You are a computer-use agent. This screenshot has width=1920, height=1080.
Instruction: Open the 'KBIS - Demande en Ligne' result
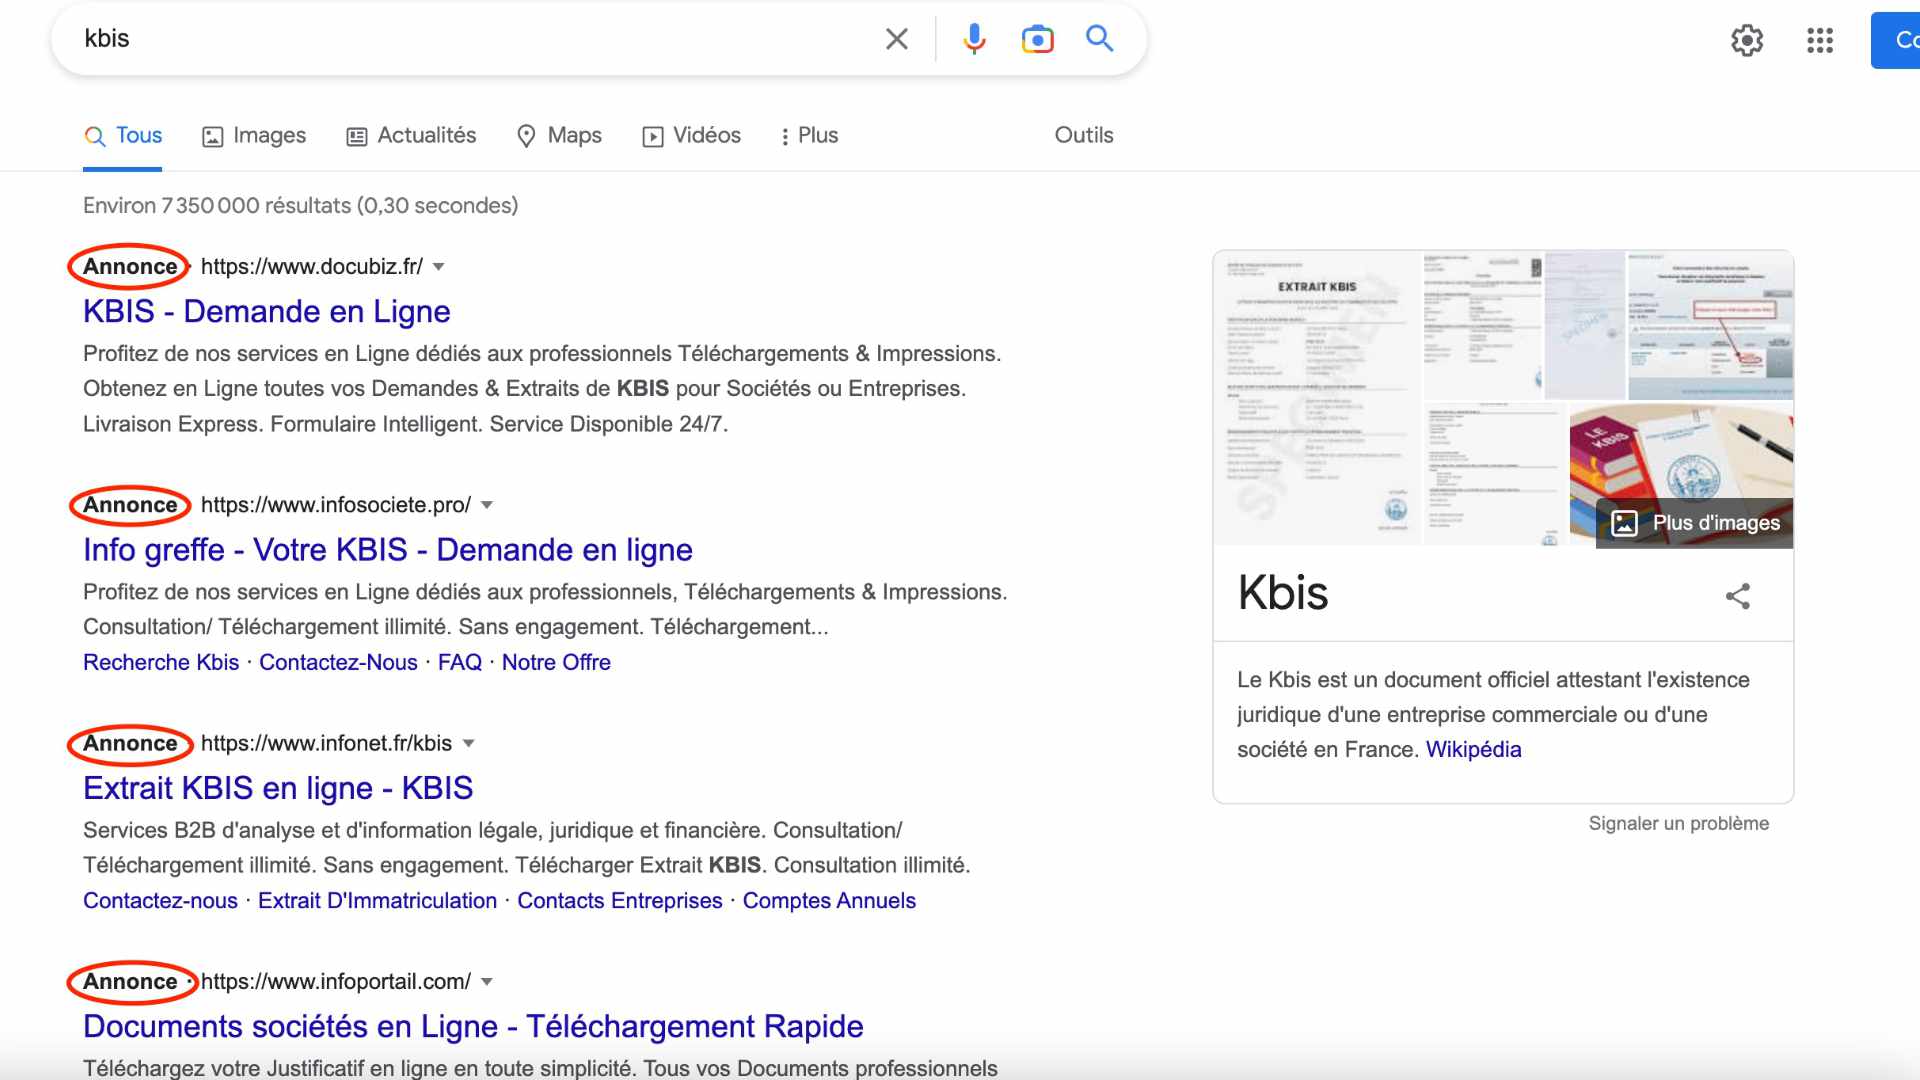tap(267, 312)
